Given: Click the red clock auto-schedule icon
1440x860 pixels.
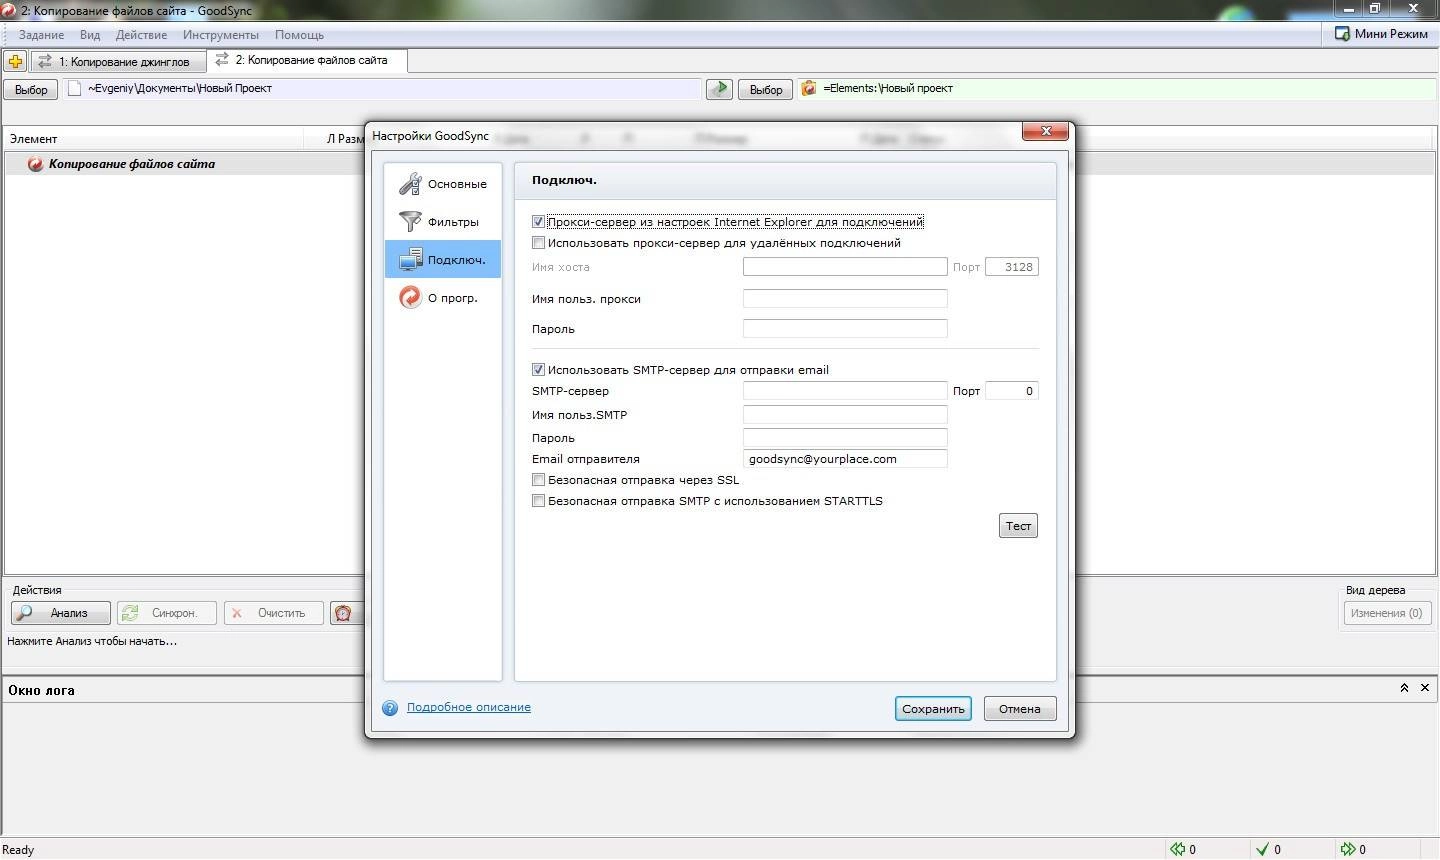Looking at the screenshot, I should [343, 613].
